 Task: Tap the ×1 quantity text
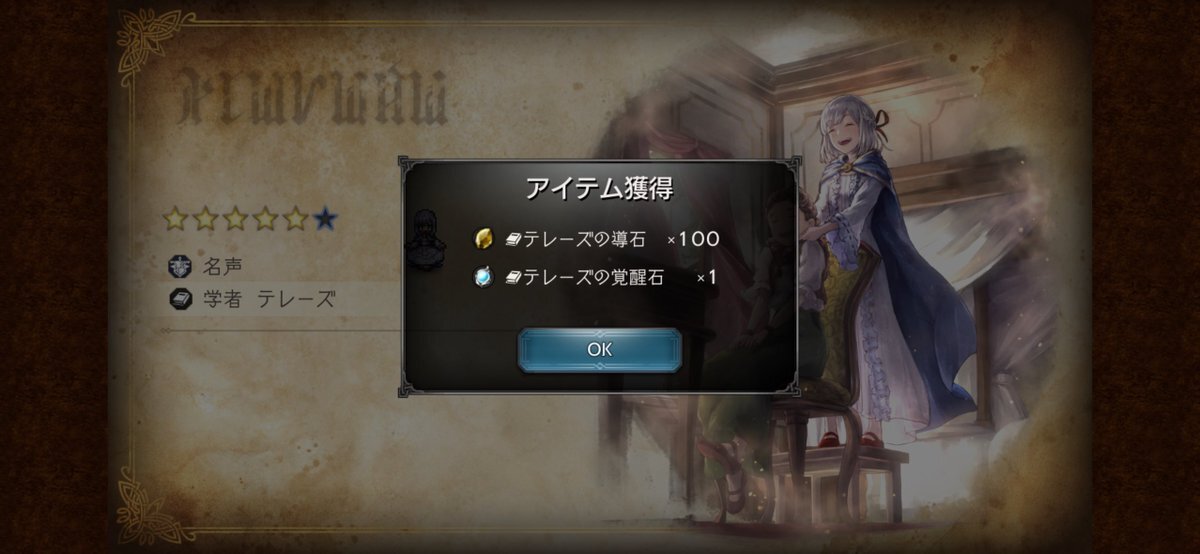706,278
